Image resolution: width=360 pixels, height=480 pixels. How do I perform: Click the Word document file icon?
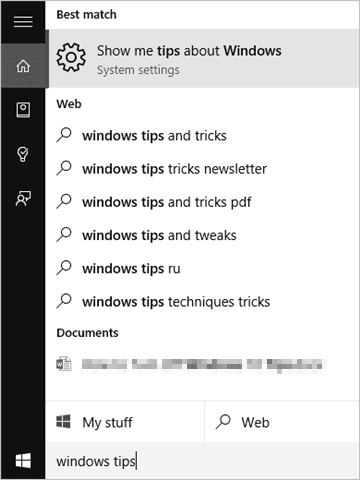coord(64,364)
